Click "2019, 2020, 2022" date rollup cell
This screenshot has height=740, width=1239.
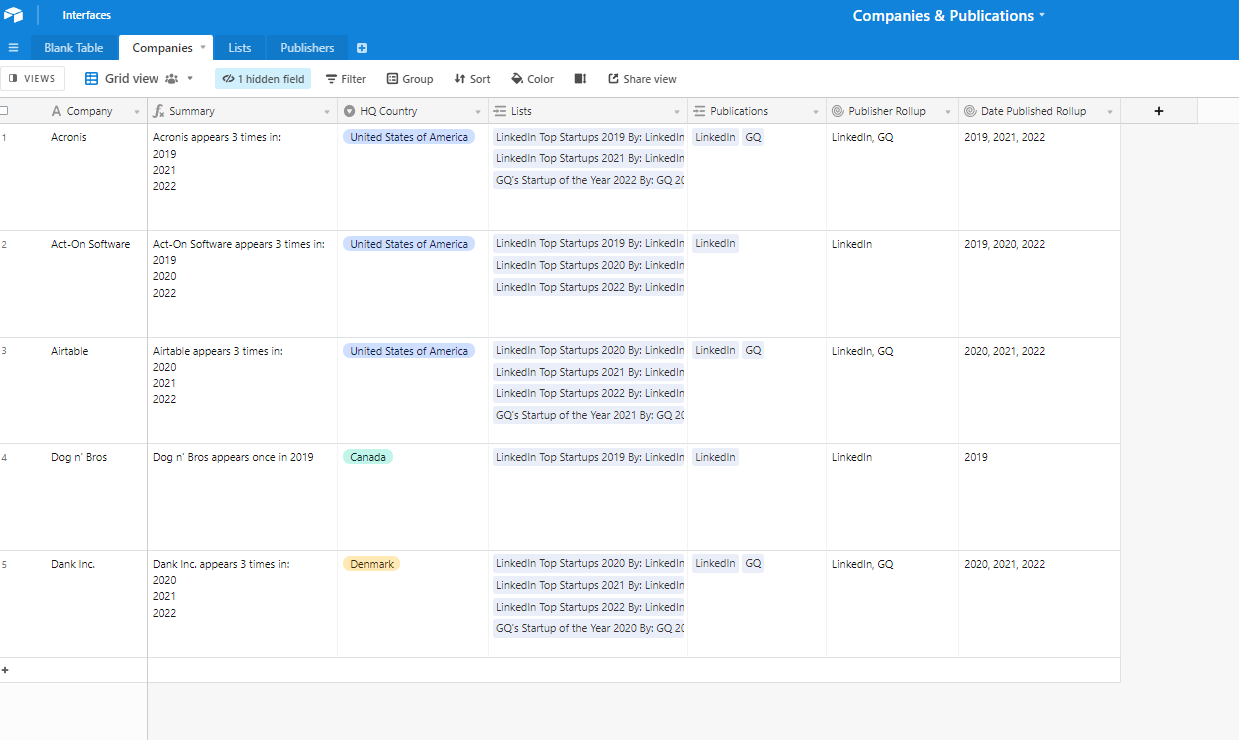click(x=1005, y=244)
